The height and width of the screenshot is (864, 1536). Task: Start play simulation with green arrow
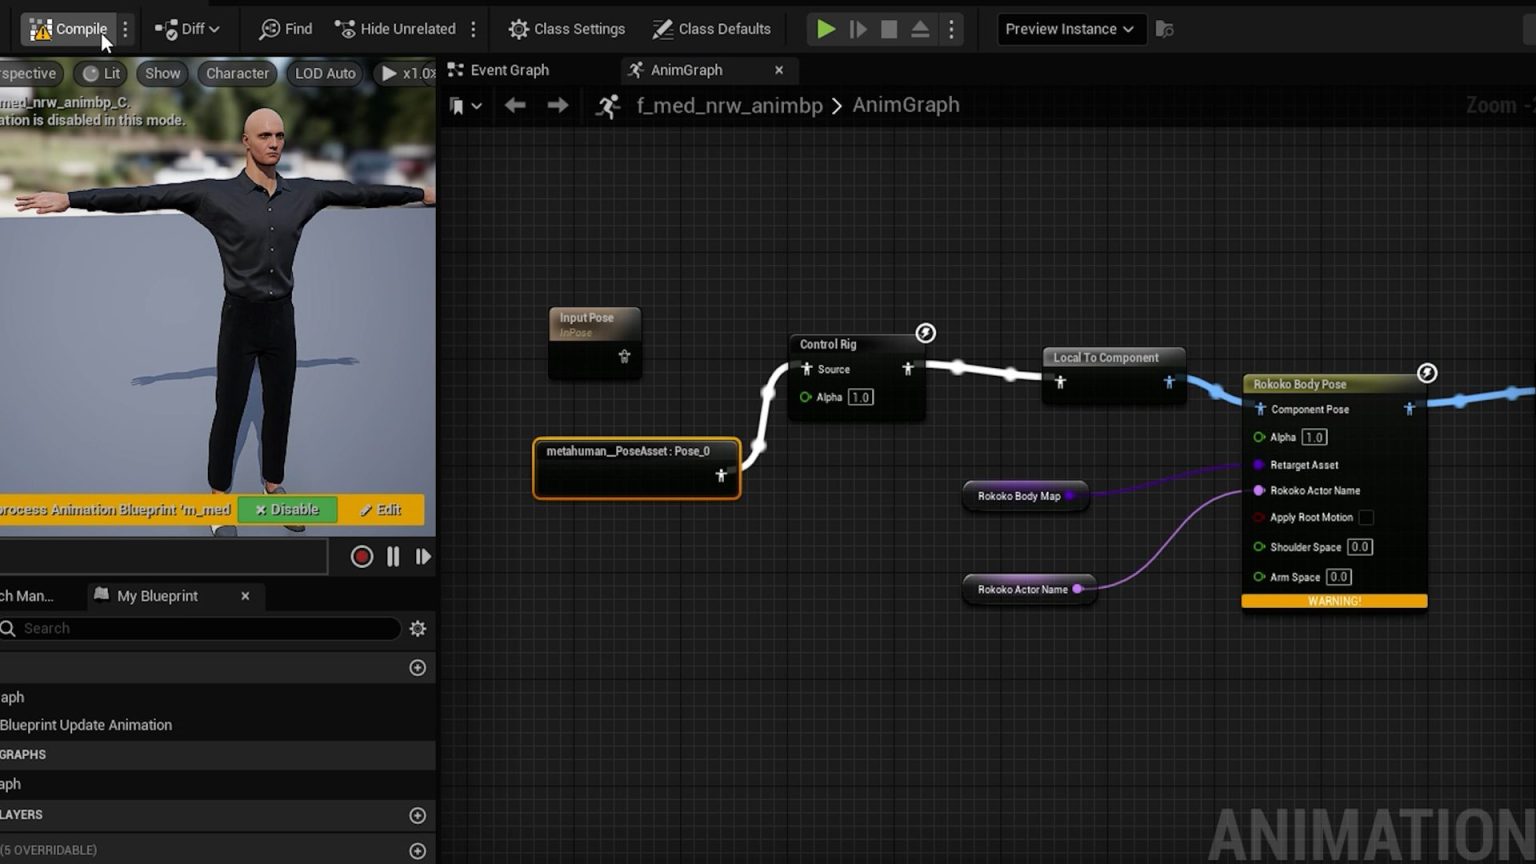click(826, 29)
